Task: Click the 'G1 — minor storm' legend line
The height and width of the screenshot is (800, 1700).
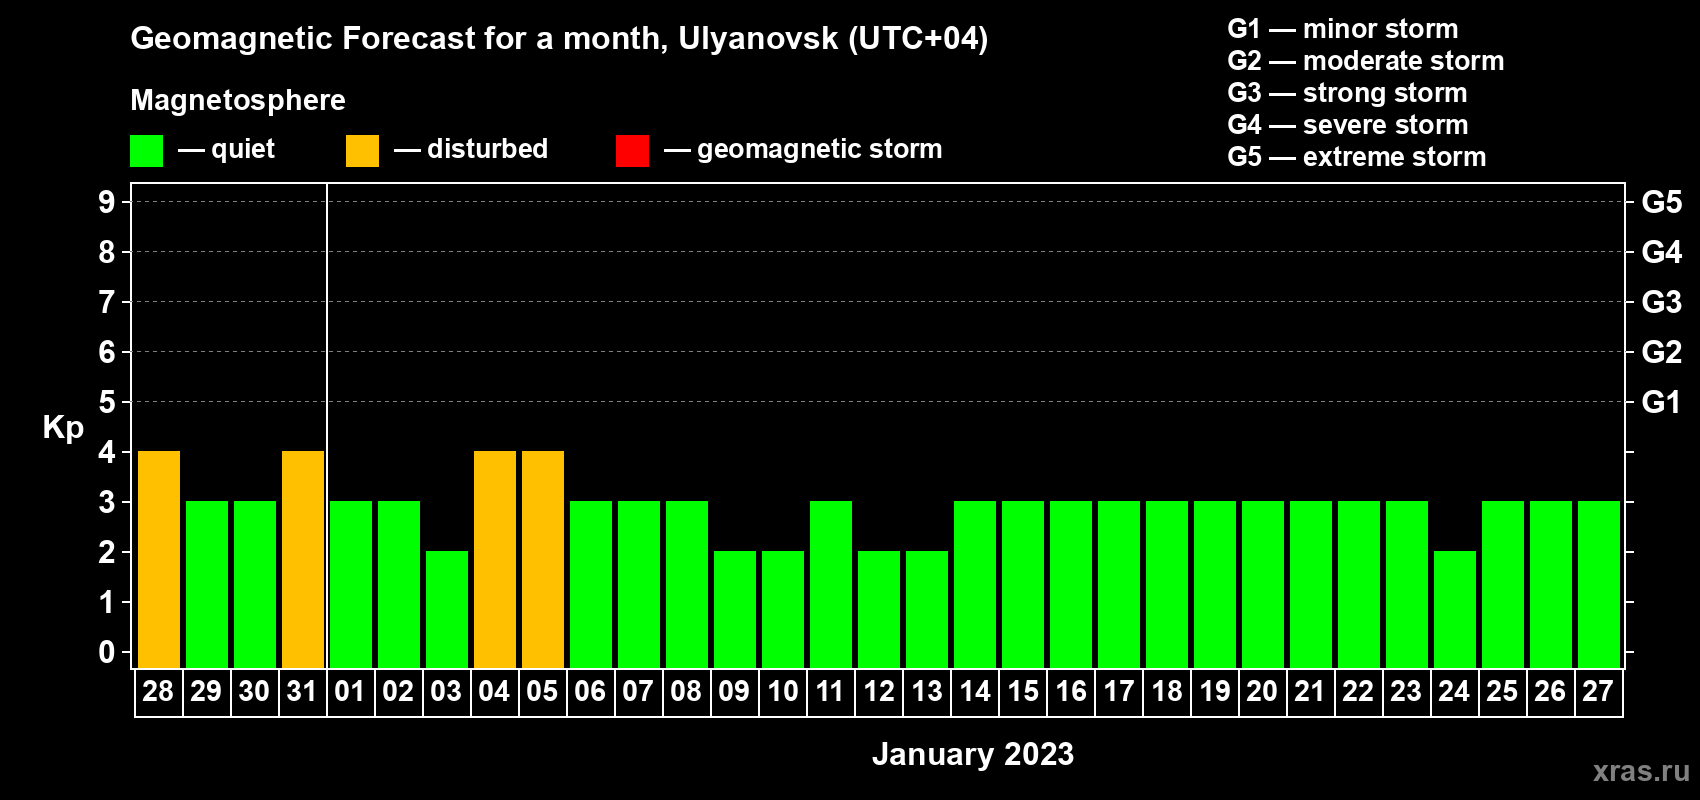Action: point(1343,29)
